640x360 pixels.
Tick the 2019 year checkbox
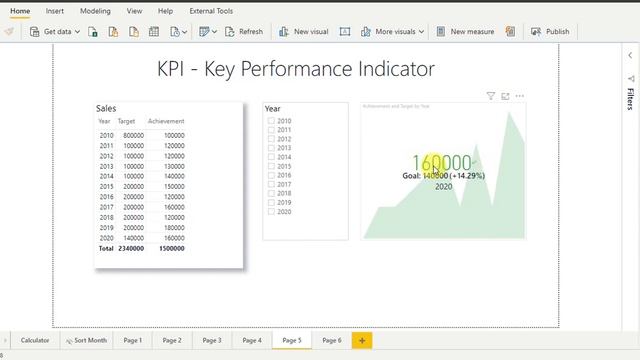coord(271,202)
